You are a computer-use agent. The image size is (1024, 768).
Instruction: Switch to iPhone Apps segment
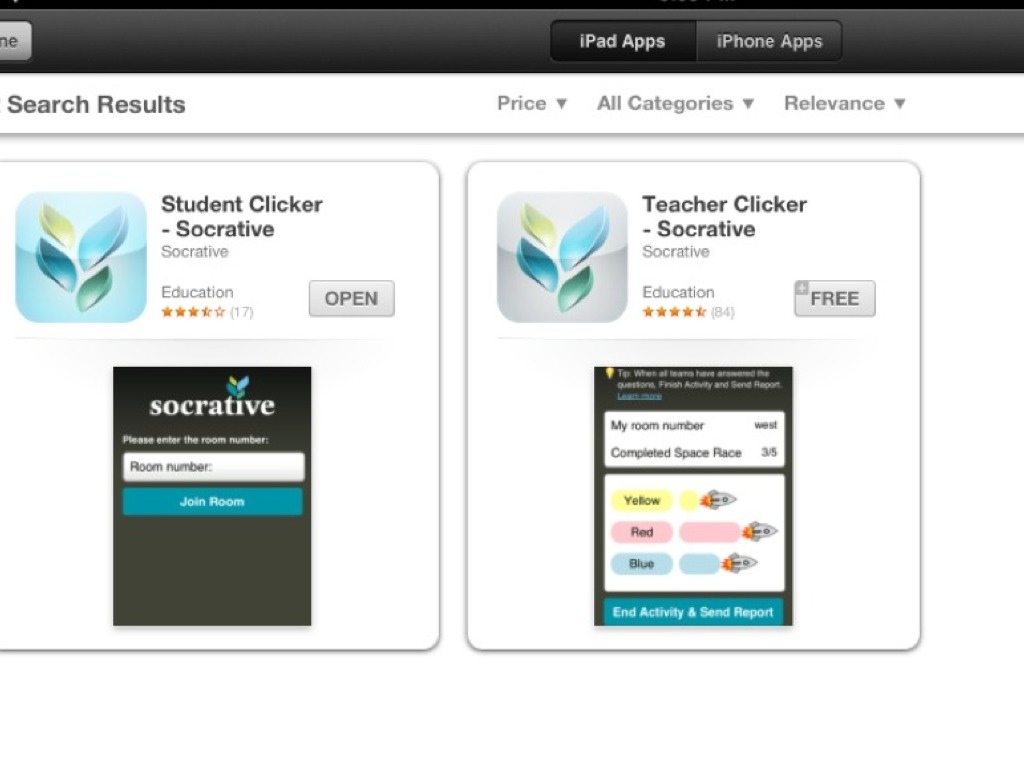(x=769, y=41)
